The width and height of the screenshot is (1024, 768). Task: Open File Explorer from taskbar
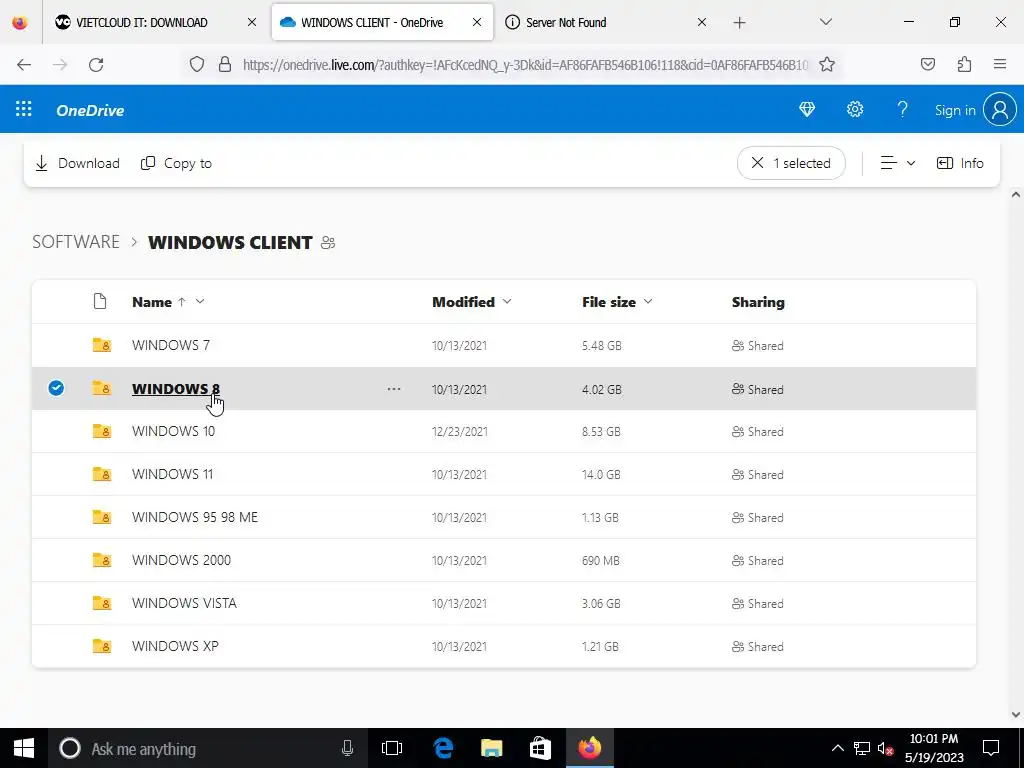(492, 748)
